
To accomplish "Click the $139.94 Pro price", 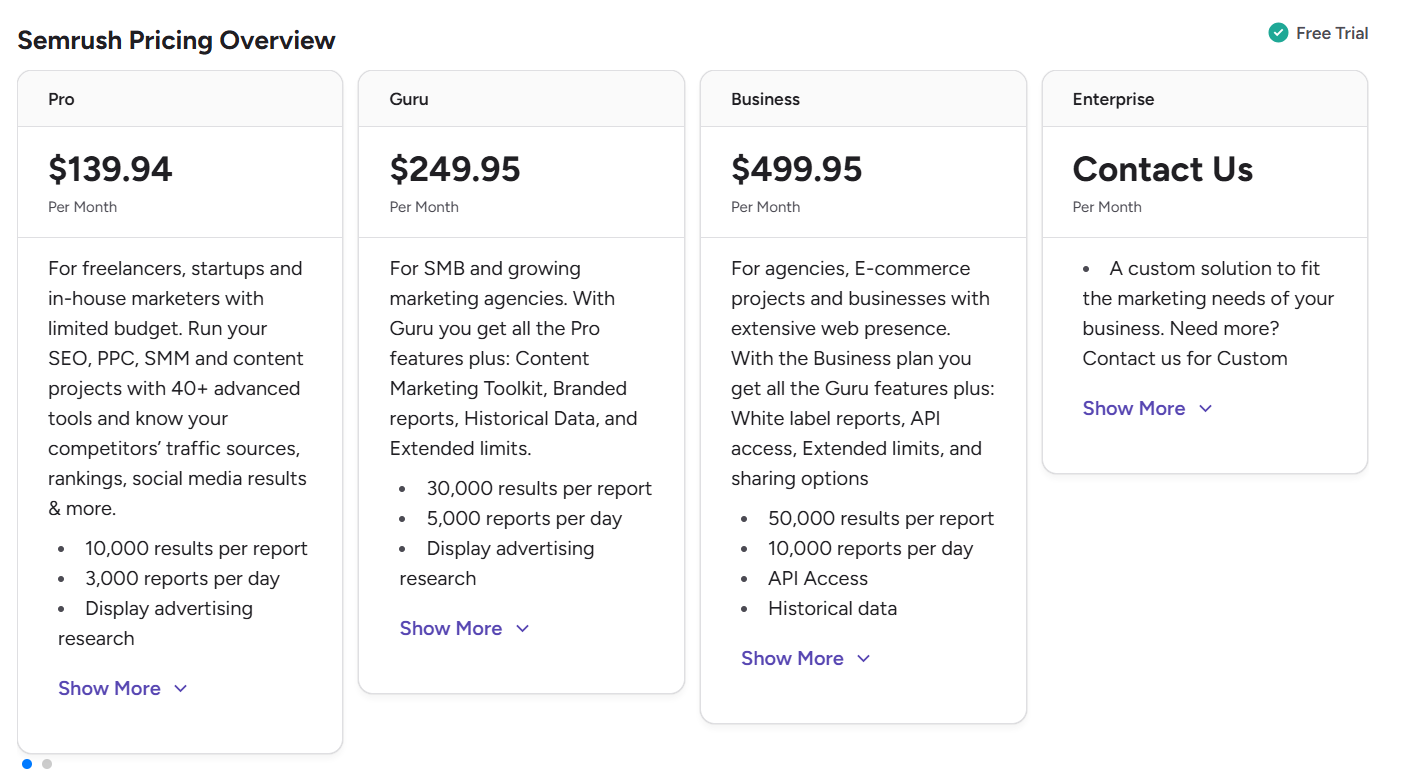I will (111, 170).
